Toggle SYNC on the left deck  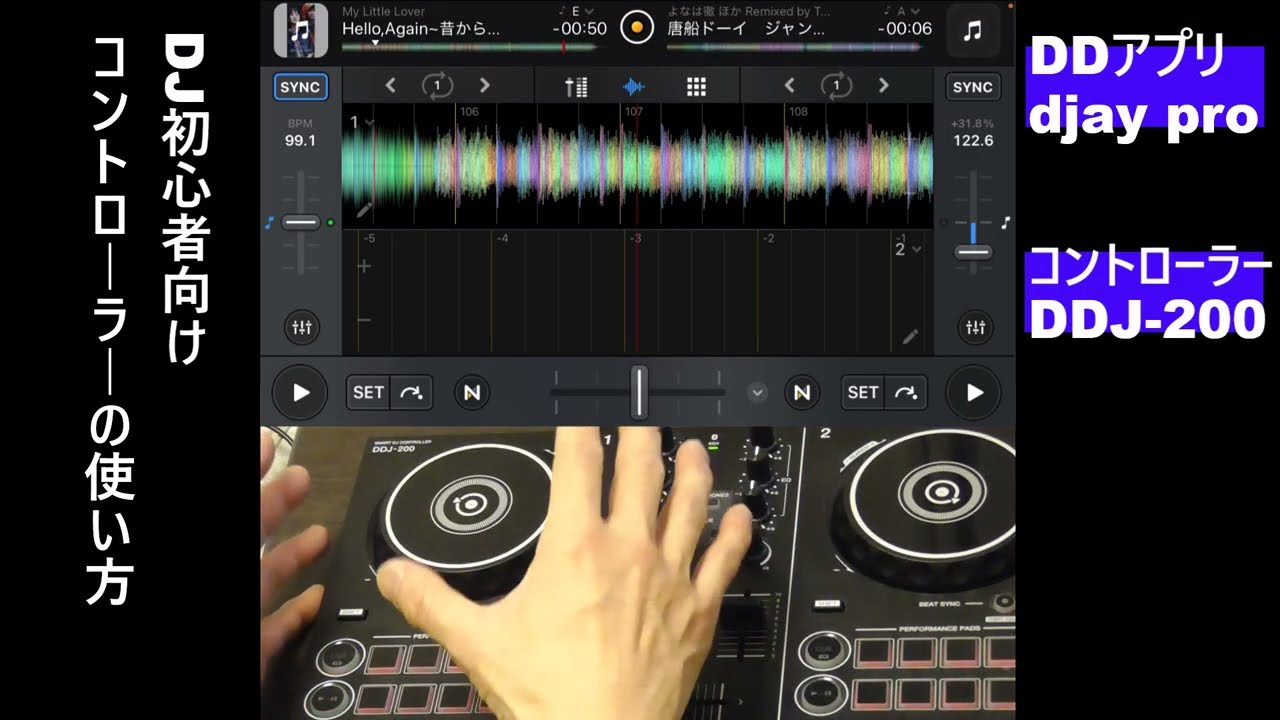pos(300,87)
